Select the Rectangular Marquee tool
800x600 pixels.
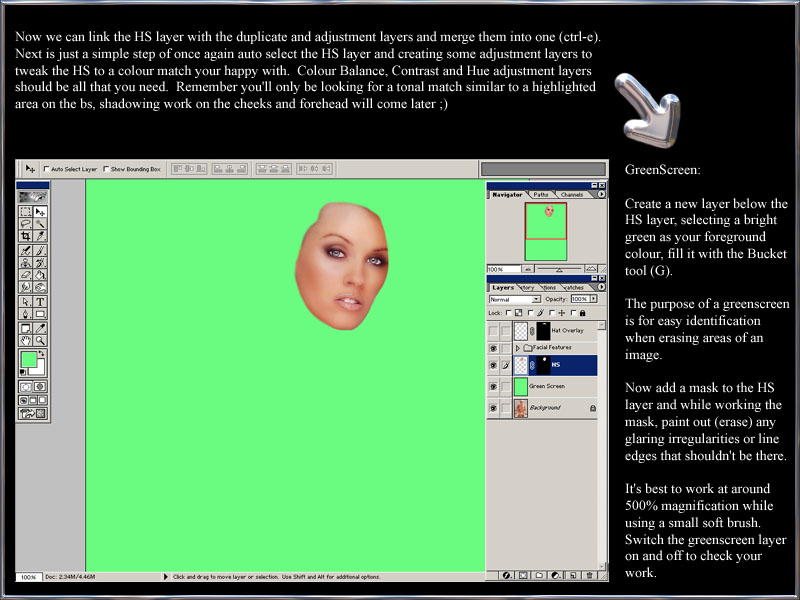click(26, 211)
